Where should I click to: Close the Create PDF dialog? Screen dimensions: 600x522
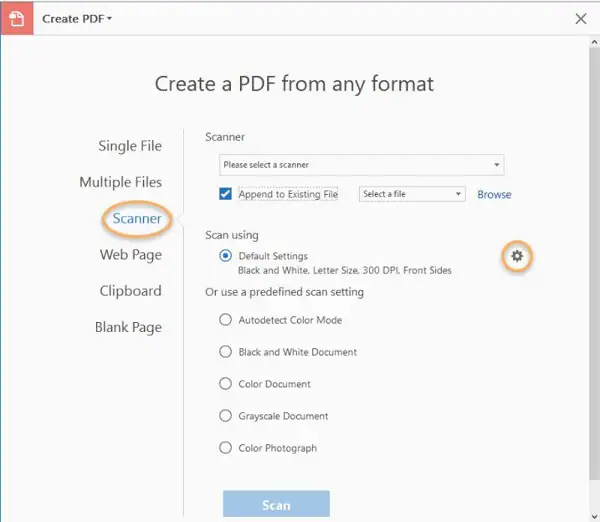[581, 18]
